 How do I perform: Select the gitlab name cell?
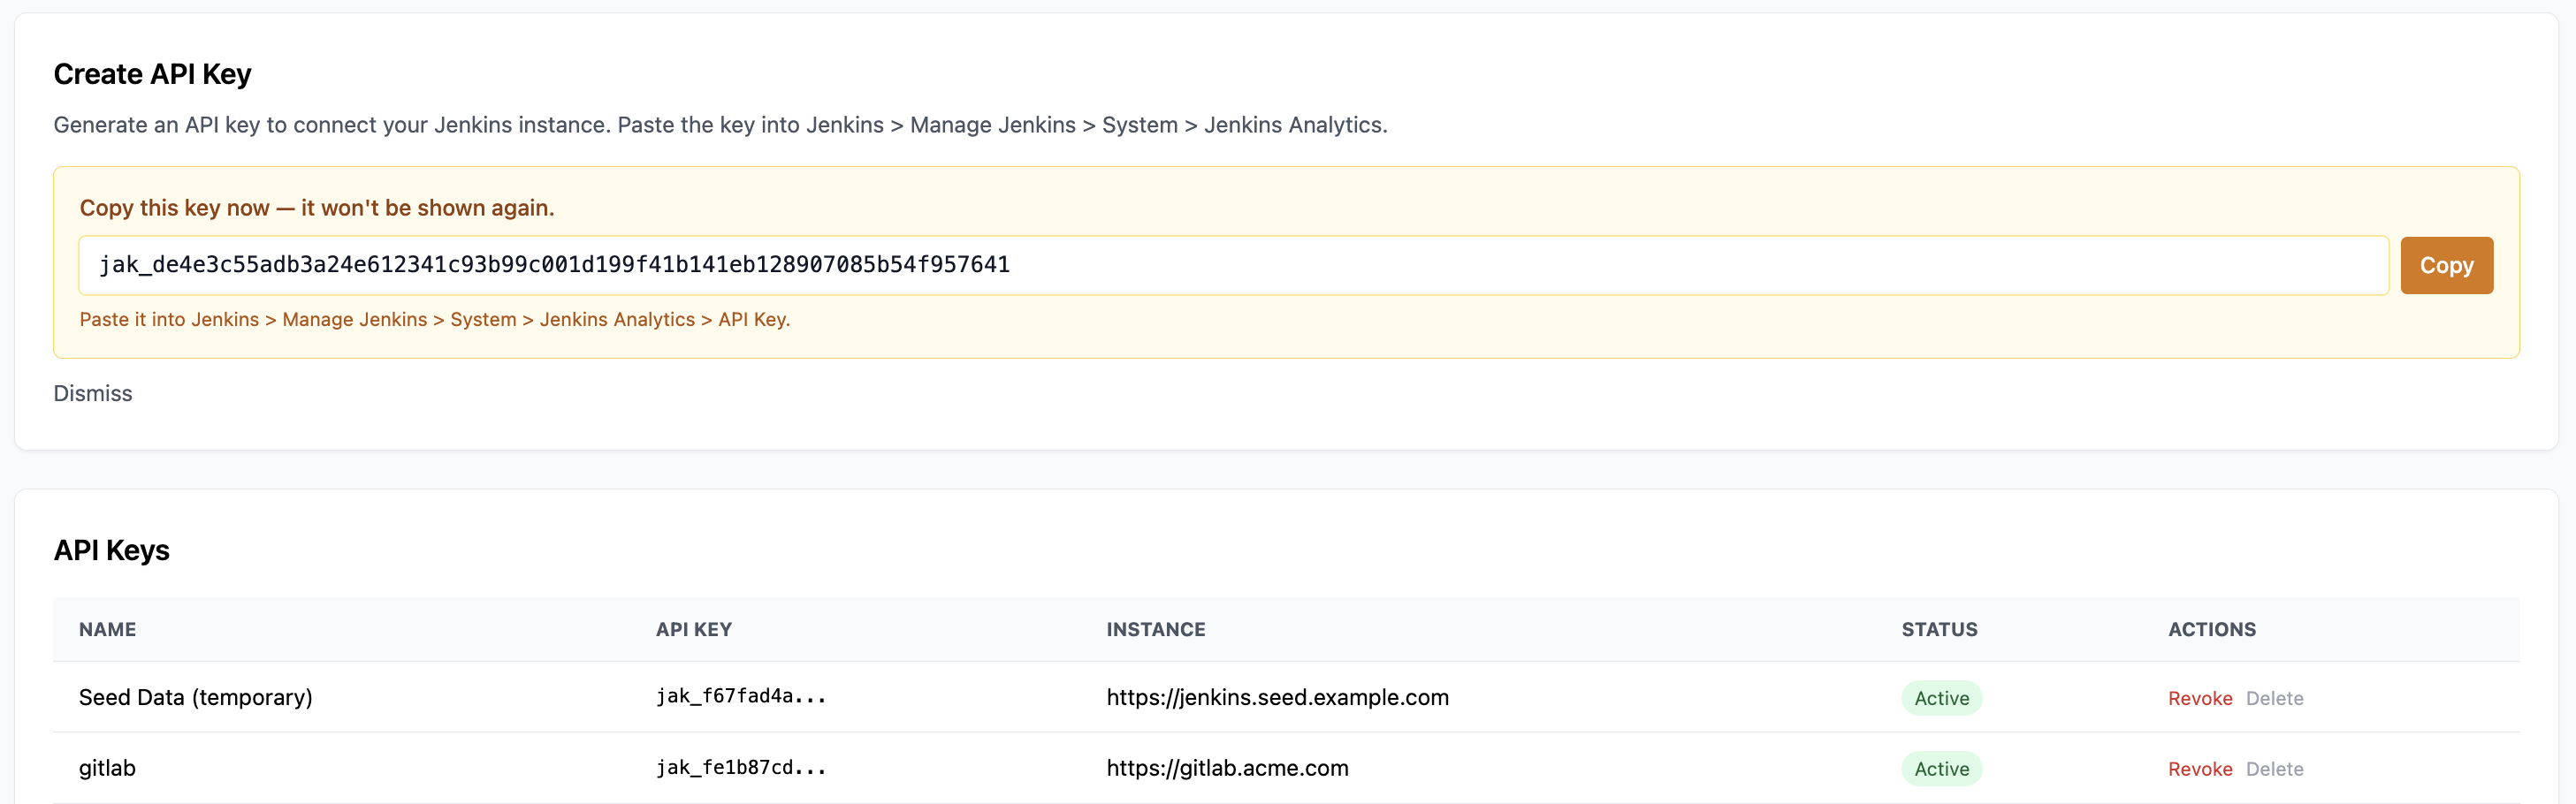(107, 768)
